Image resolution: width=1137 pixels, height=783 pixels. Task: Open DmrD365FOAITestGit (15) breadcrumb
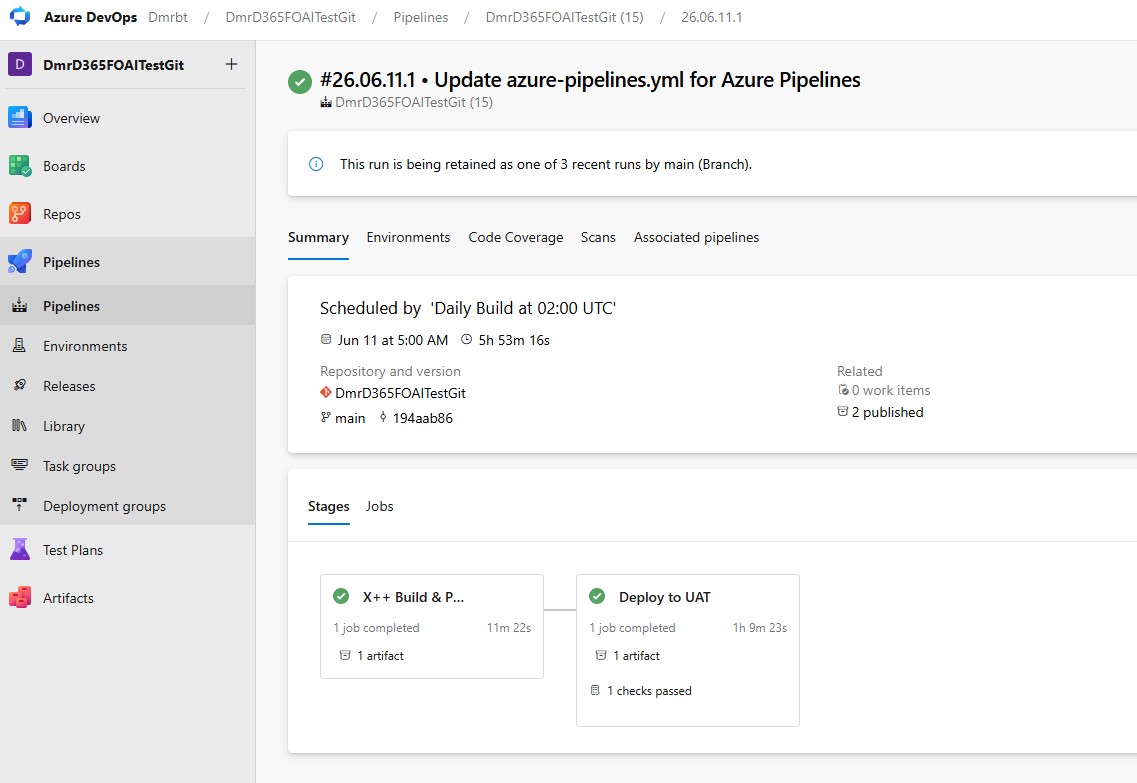pos(564,17)
